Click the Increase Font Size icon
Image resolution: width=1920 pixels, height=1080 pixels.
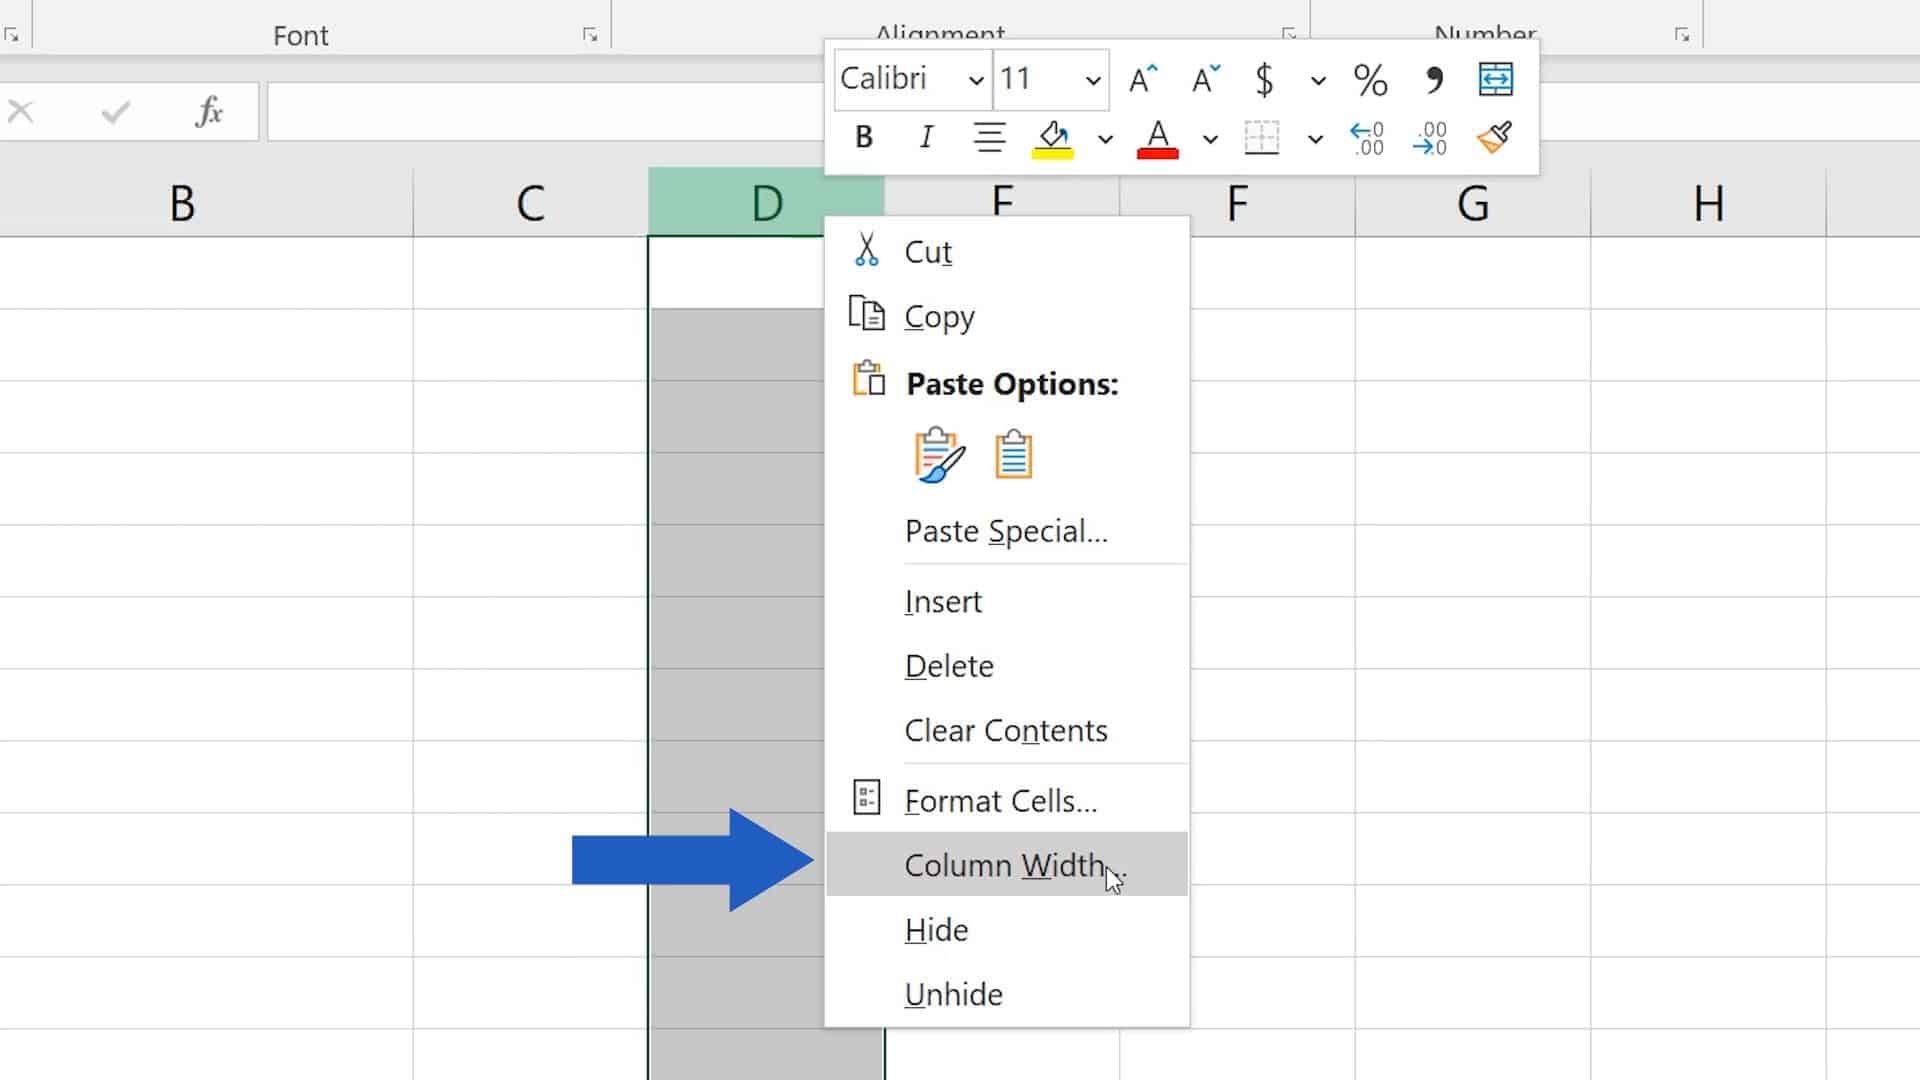pos(1143,78)
